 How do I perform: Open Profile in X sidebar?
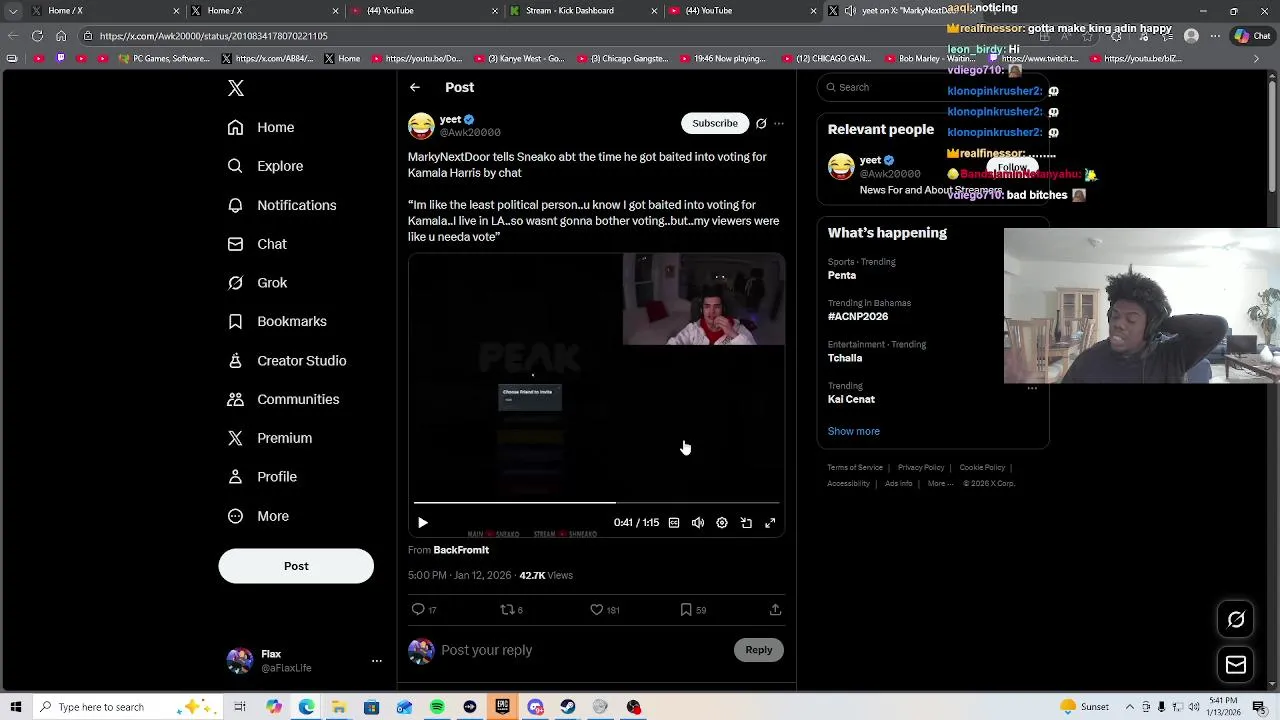pos(262,477)
